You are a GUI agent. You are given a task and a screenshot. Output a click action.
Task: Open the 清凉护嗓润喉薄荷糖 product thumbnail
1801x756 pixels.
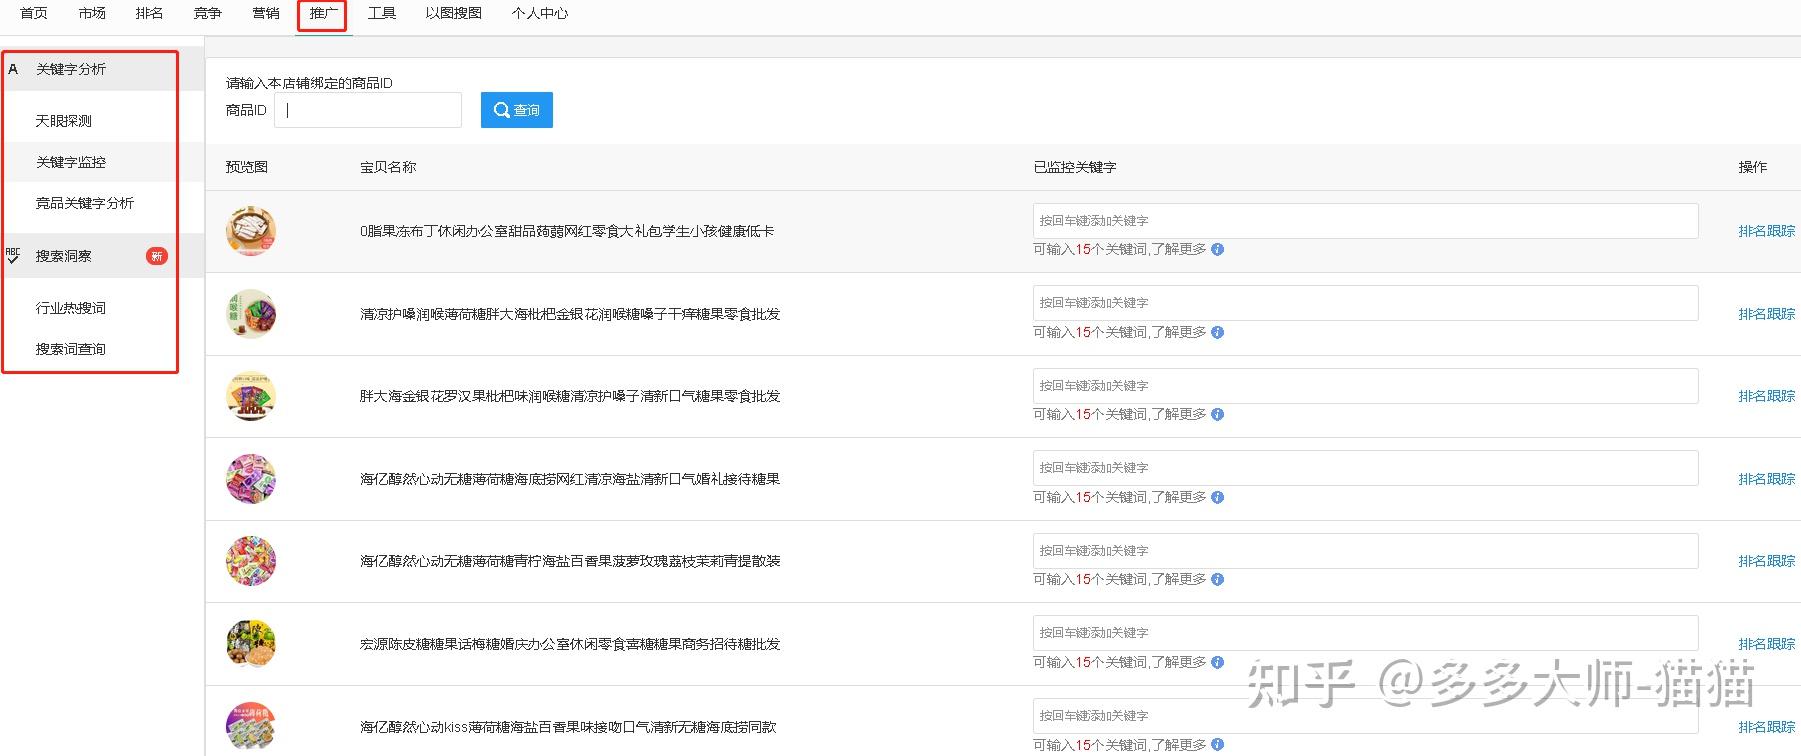pos(250,314)
